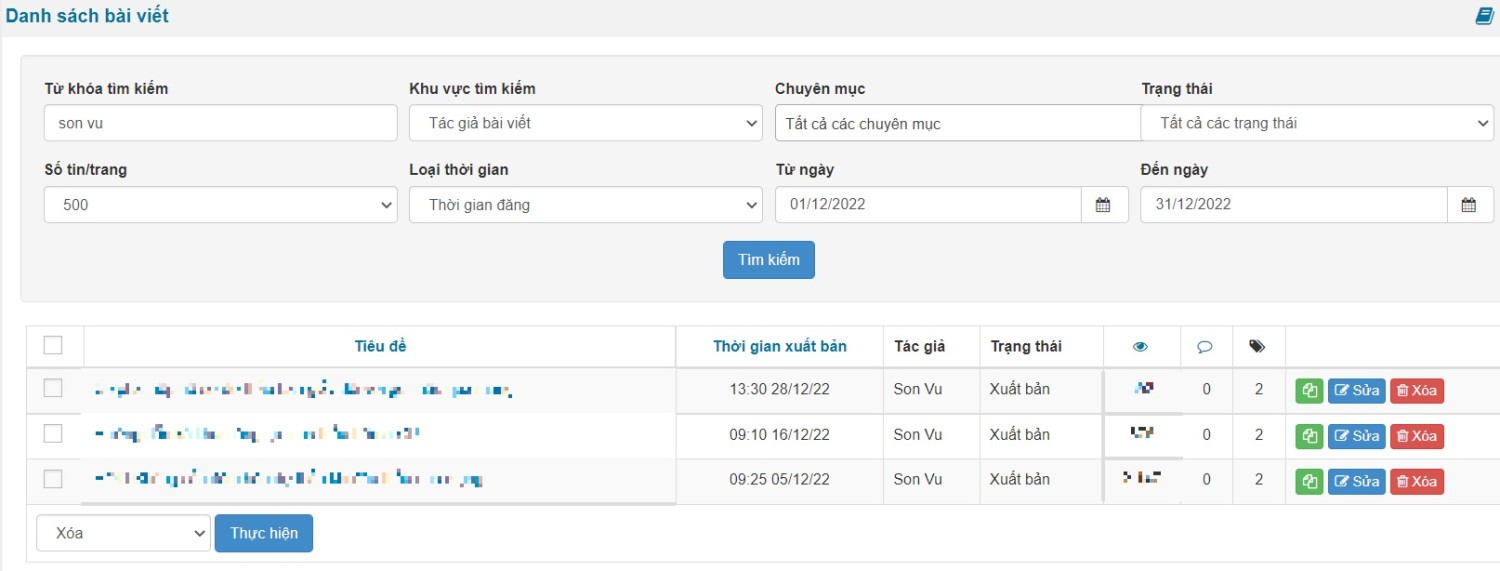Sort by views eye column header

(x=1141, y=347)
